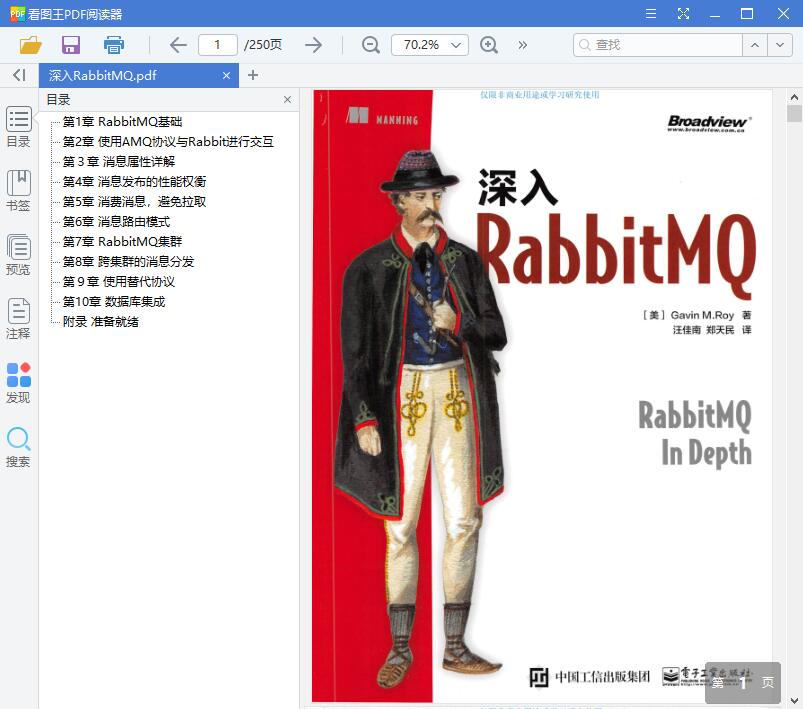The width and height of the screenshot is (803, 709).
Task: Jump to 第10章 数据库集成
Action: (x=114, y=301)
